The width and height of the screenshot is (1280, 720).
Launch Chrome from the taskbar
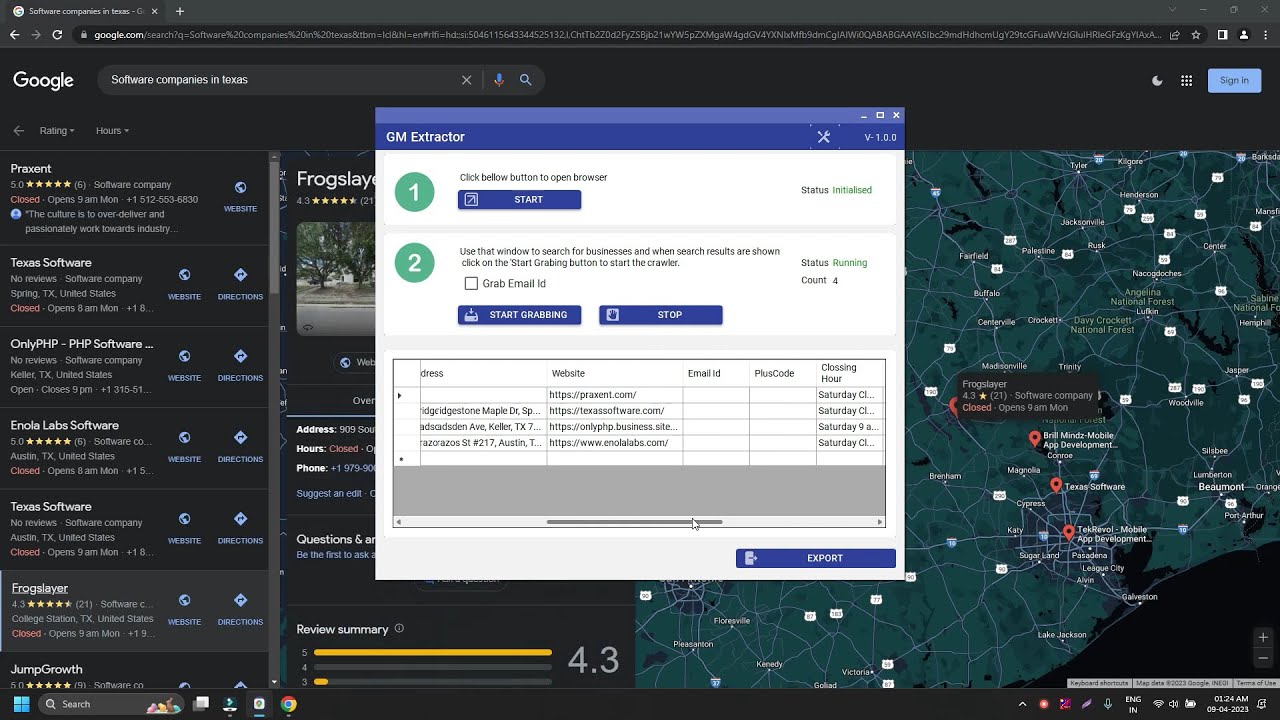pos(289,704)
